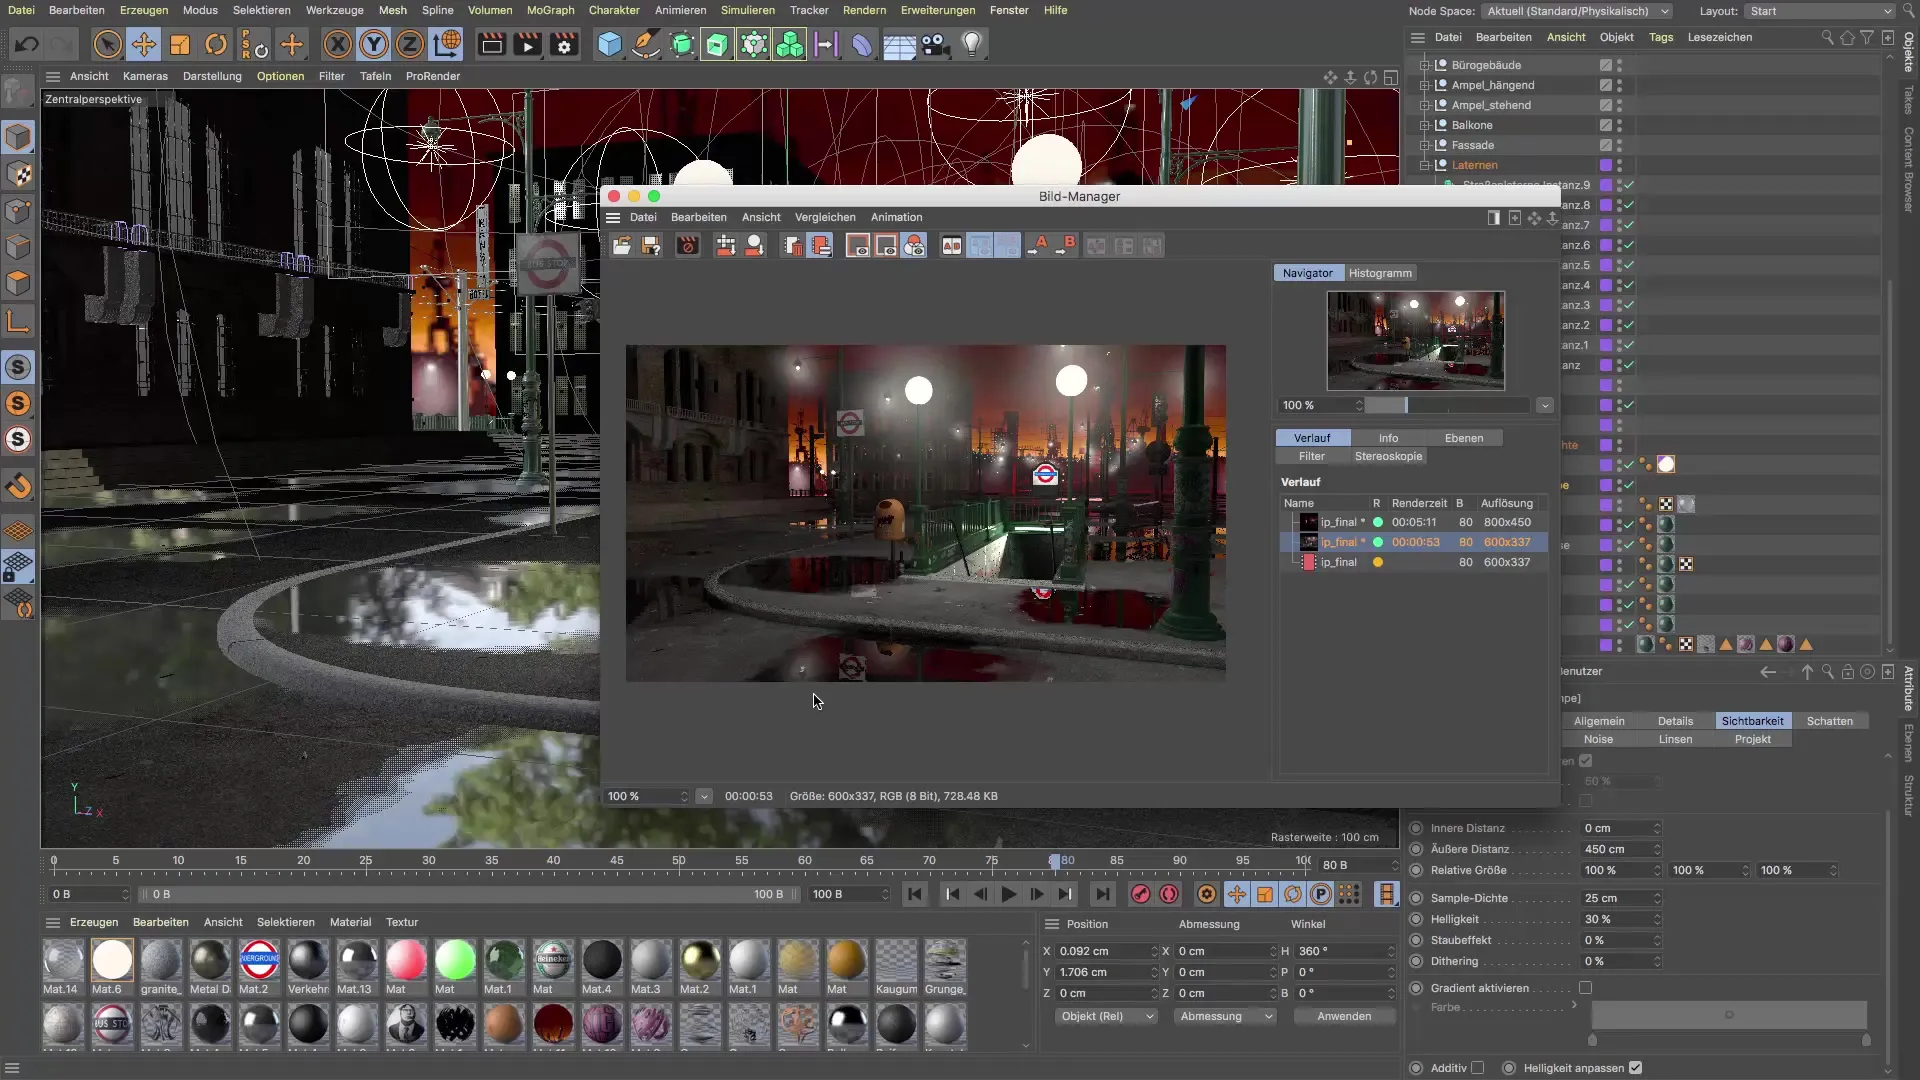1920x1080 pixels.
Task: Click Helligkeit value field
Action: pos(1621,919)
